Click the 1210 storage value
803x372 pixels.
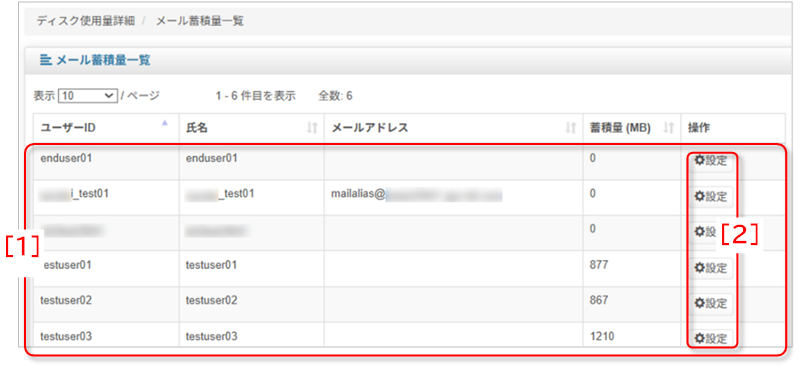click(x=602, y=337)
